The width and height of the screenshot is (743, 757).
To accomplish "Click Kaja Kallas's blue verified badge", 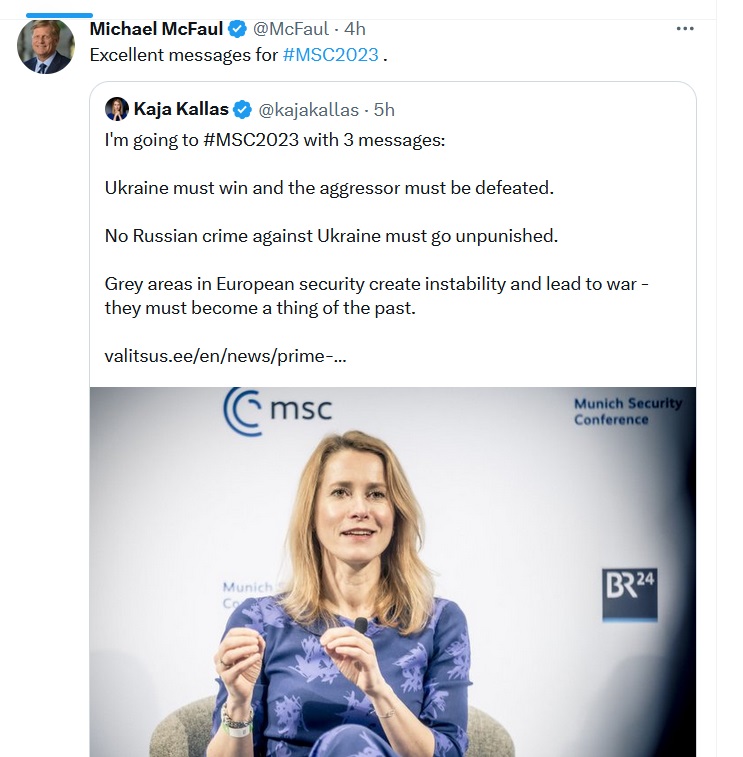I will tap(243, 109).
